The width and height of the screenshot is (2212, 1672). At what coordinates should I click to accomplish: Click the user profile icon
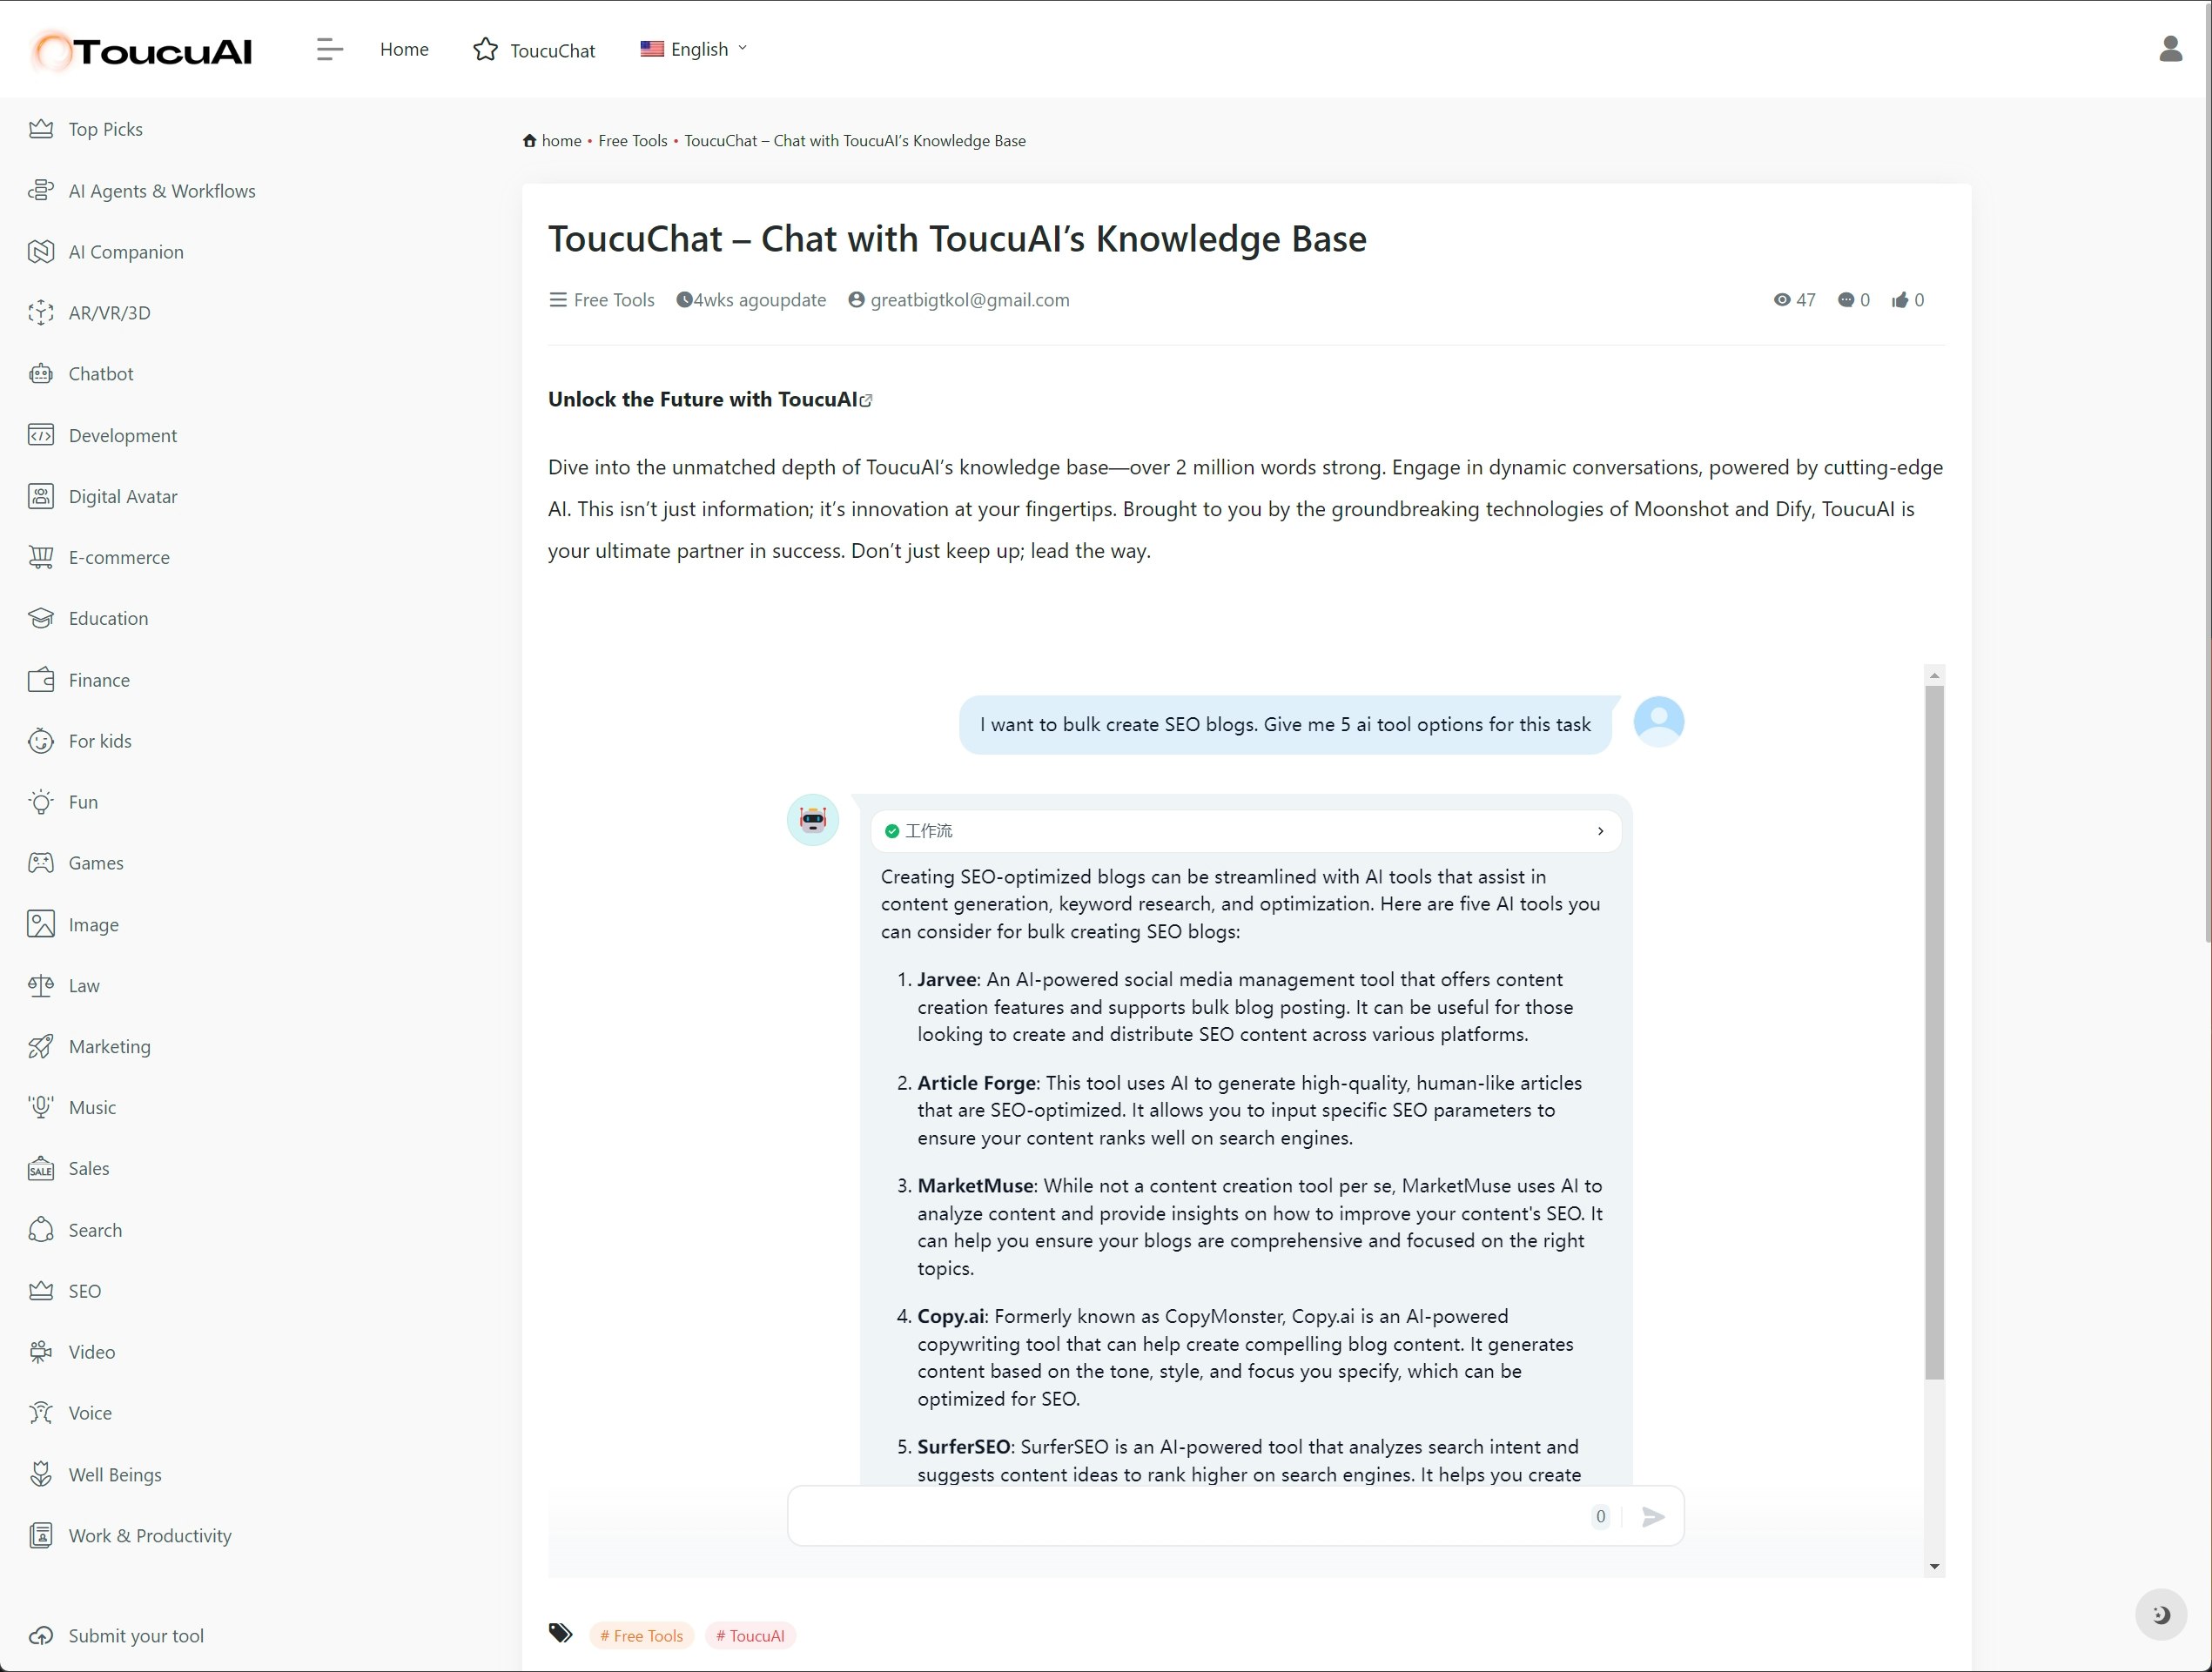[2170, 49]
